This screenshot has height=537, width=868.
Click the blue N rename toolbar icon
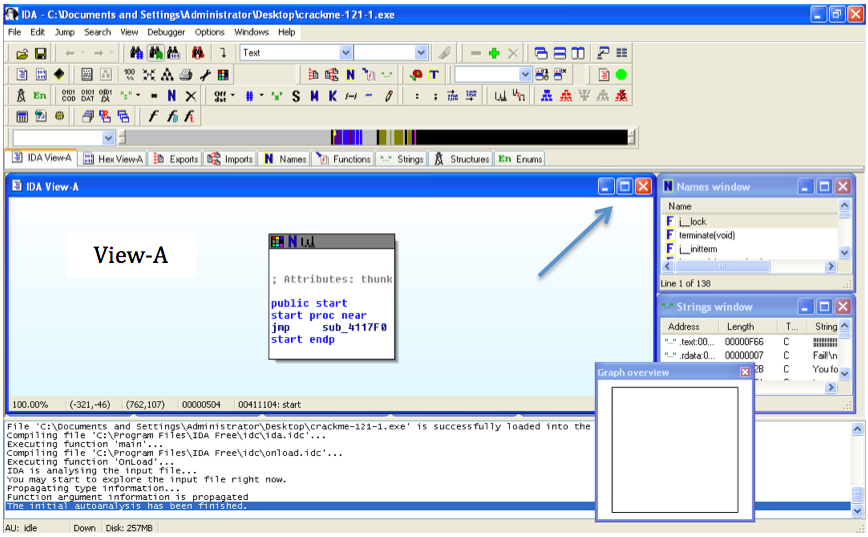click(x=172, y=96)
